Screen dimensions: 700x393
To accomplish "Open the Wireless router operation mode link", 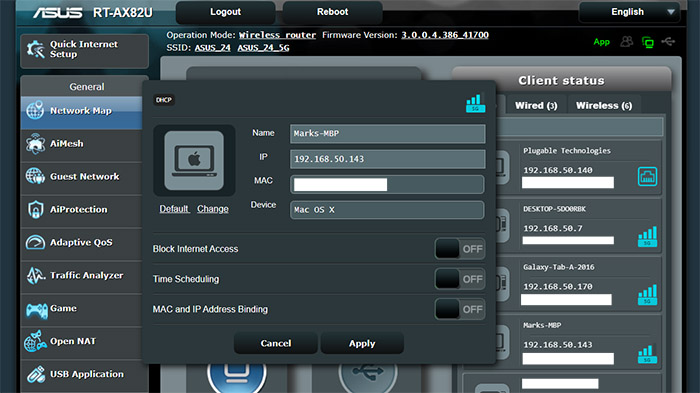I will [x=277, y=35].
